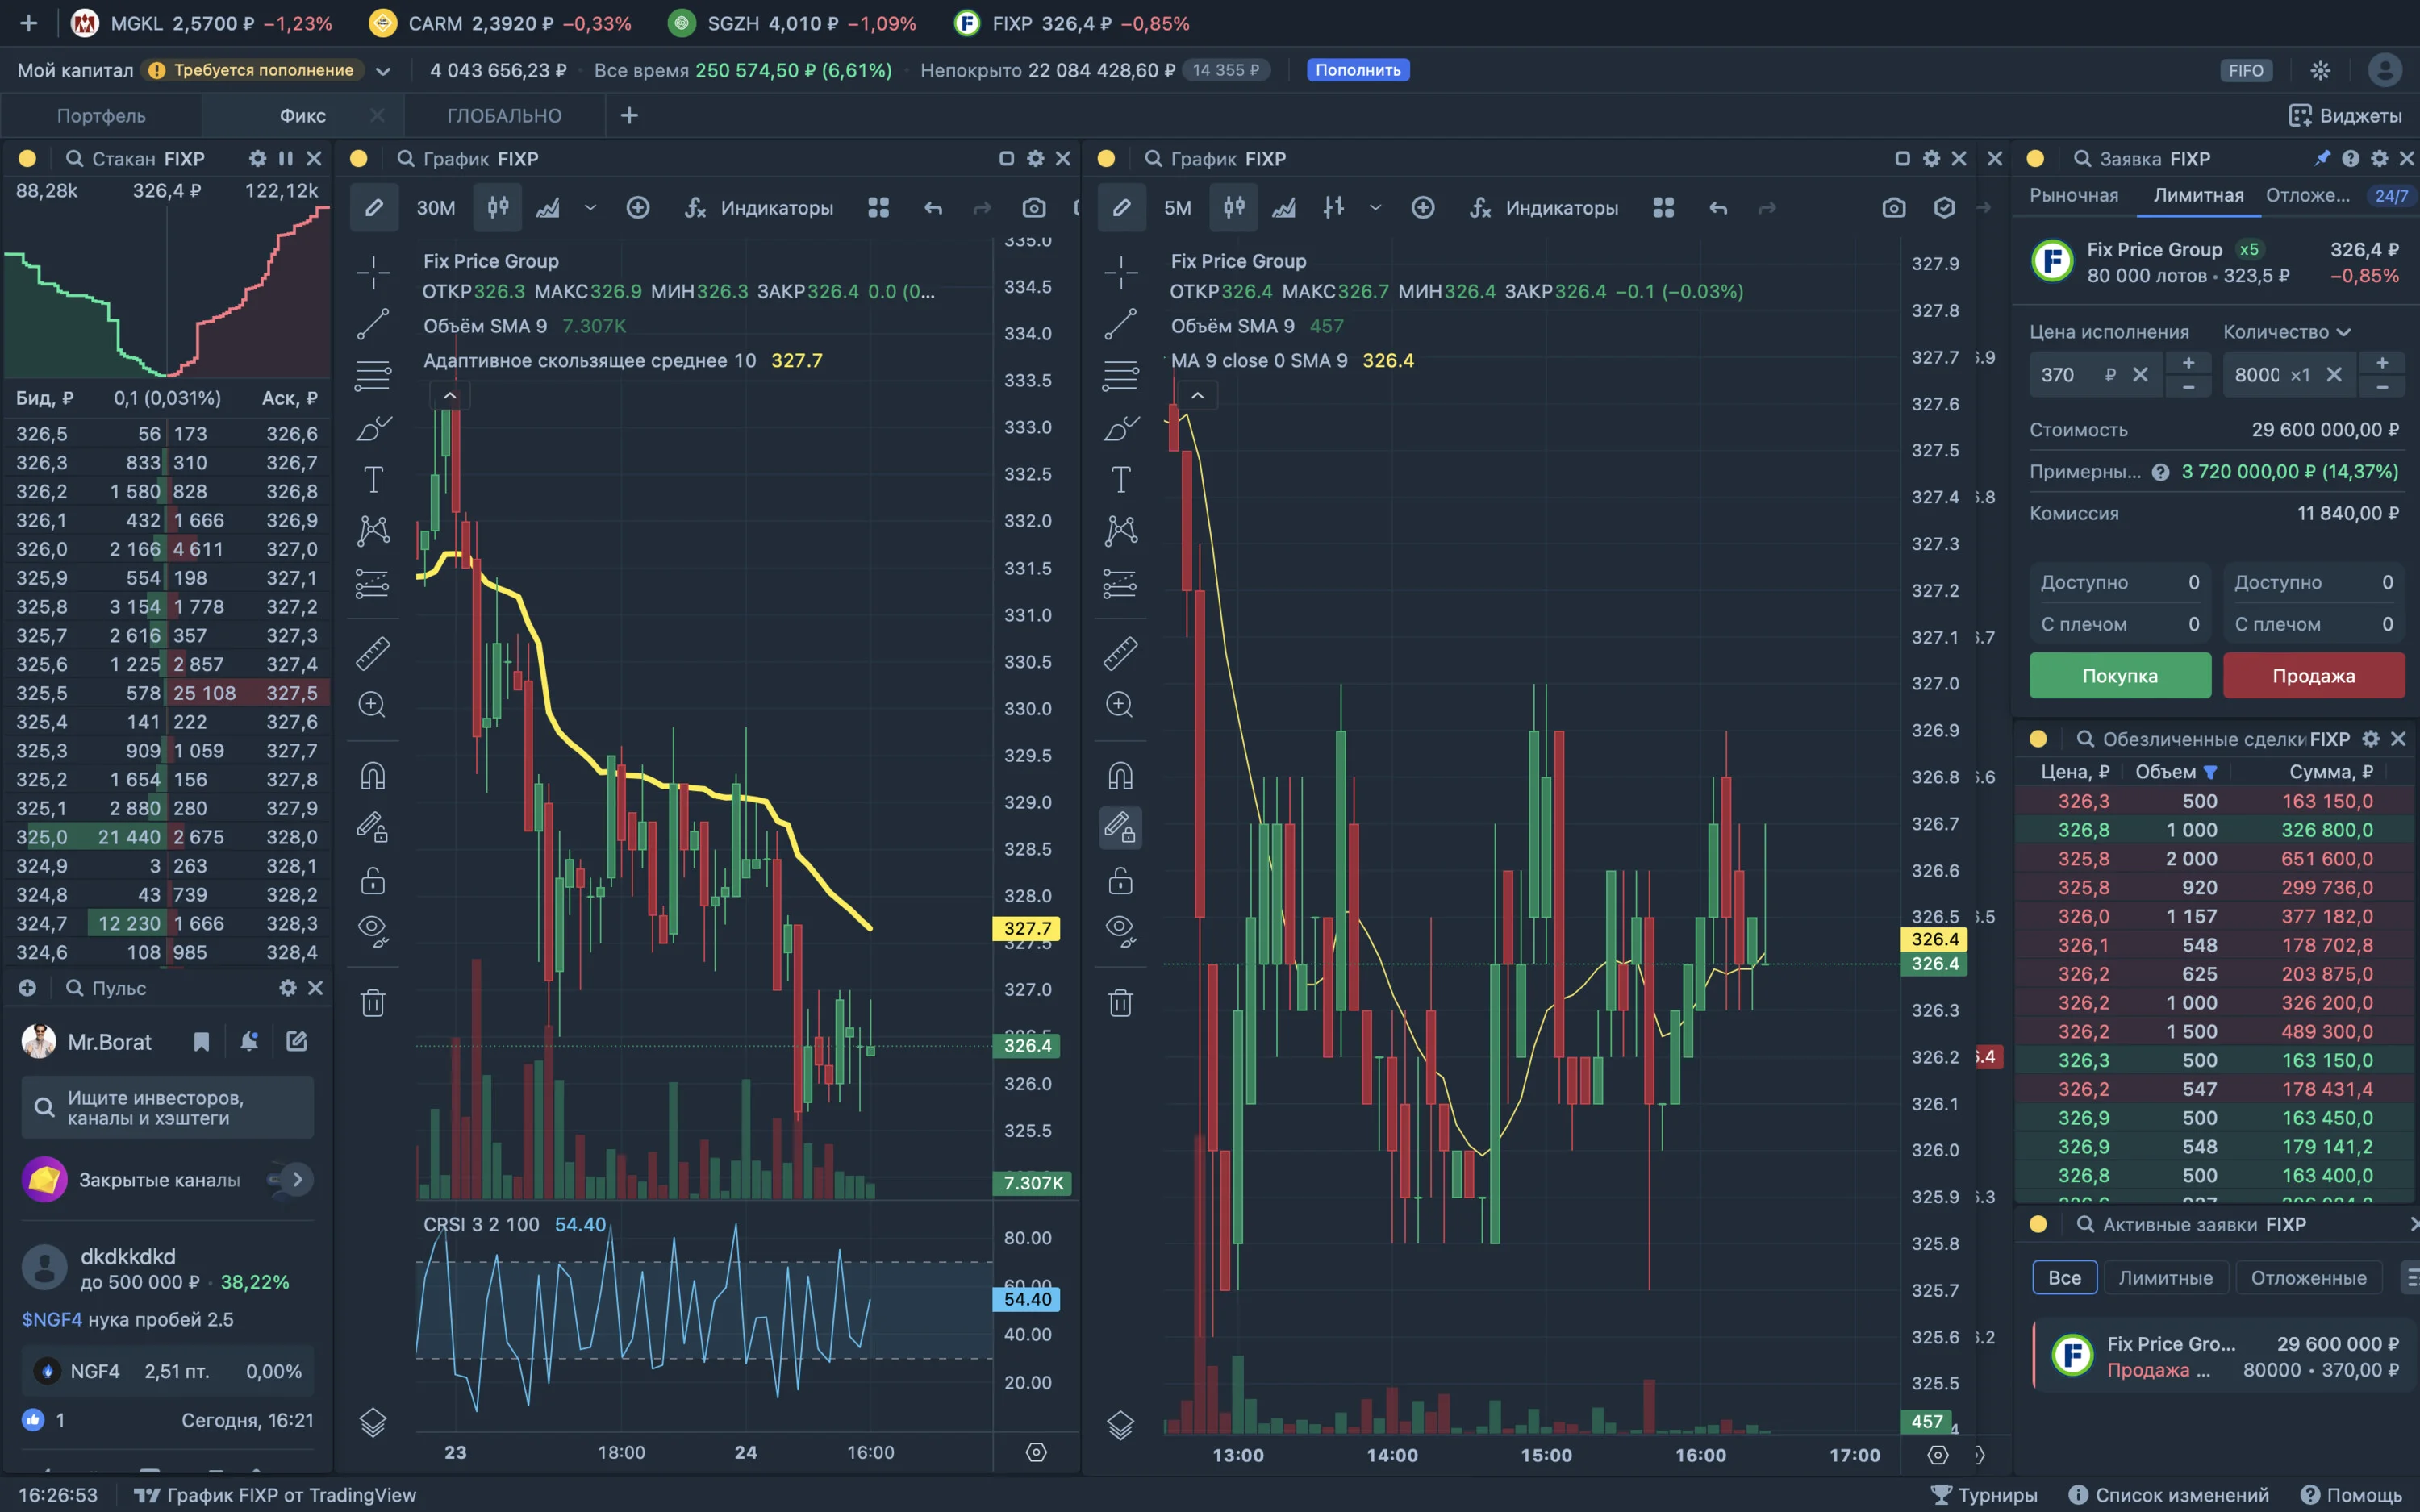Open notifications bell in Пульс
This screenshot has height=1512, width=2420.
click(249, 1042)
